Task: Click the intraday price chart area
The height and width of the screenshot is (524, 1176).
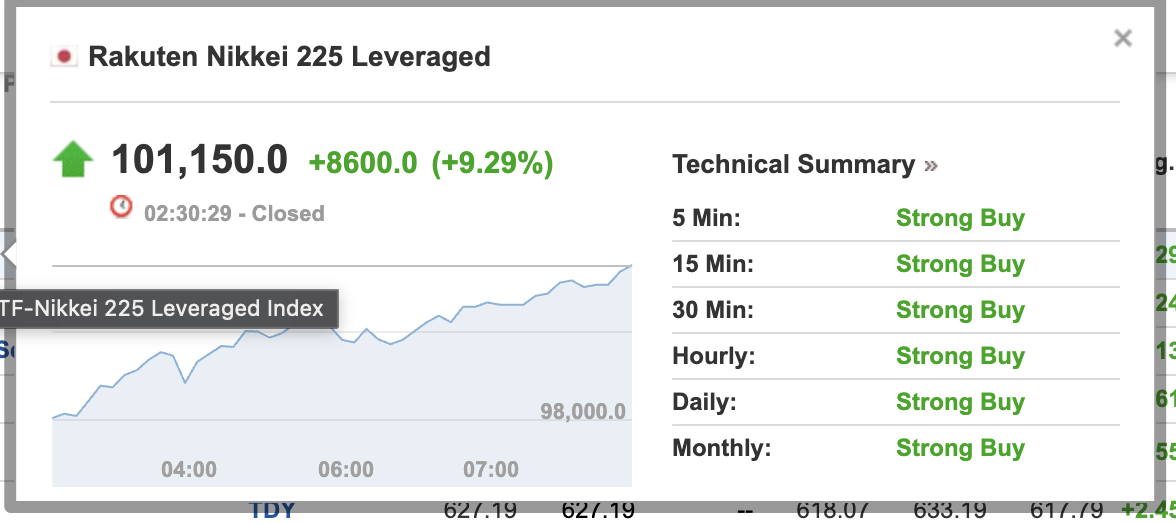Action: tap(342, 375)
